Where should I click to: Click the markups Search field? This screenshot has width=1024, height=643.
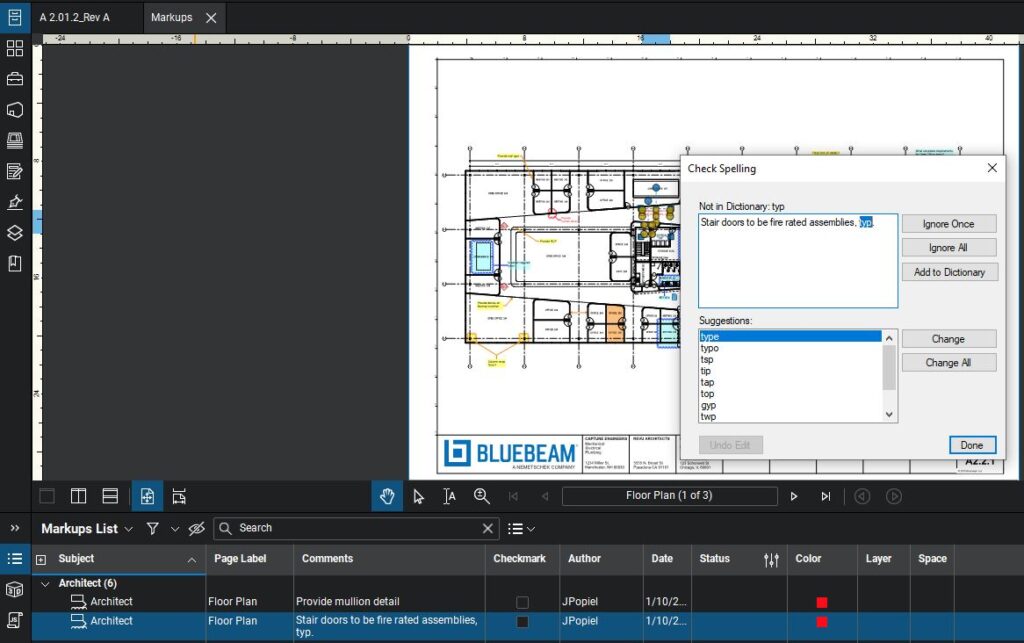(355, 528)
